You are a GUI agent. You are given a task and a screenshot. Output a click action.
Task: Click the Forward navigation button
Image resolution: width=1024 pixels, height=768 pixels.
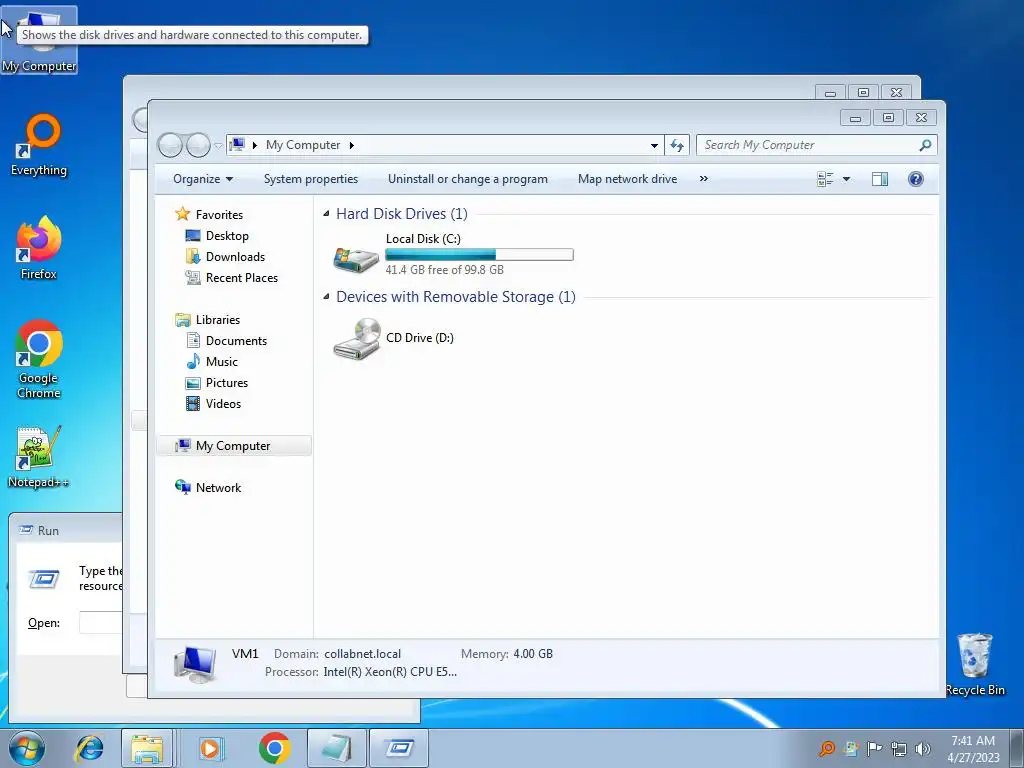point(198,145)
